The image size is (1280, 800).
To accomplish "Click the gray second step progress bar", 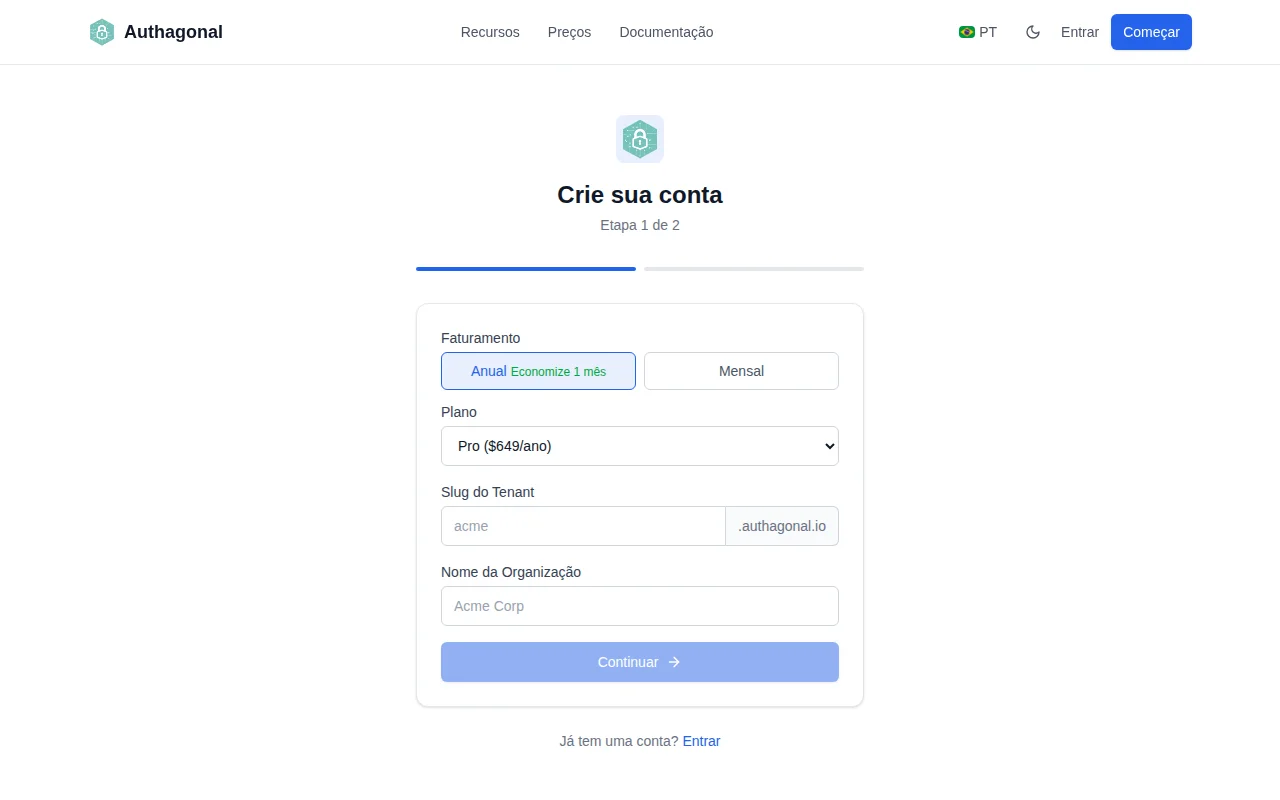I will (x=754, y=269).
